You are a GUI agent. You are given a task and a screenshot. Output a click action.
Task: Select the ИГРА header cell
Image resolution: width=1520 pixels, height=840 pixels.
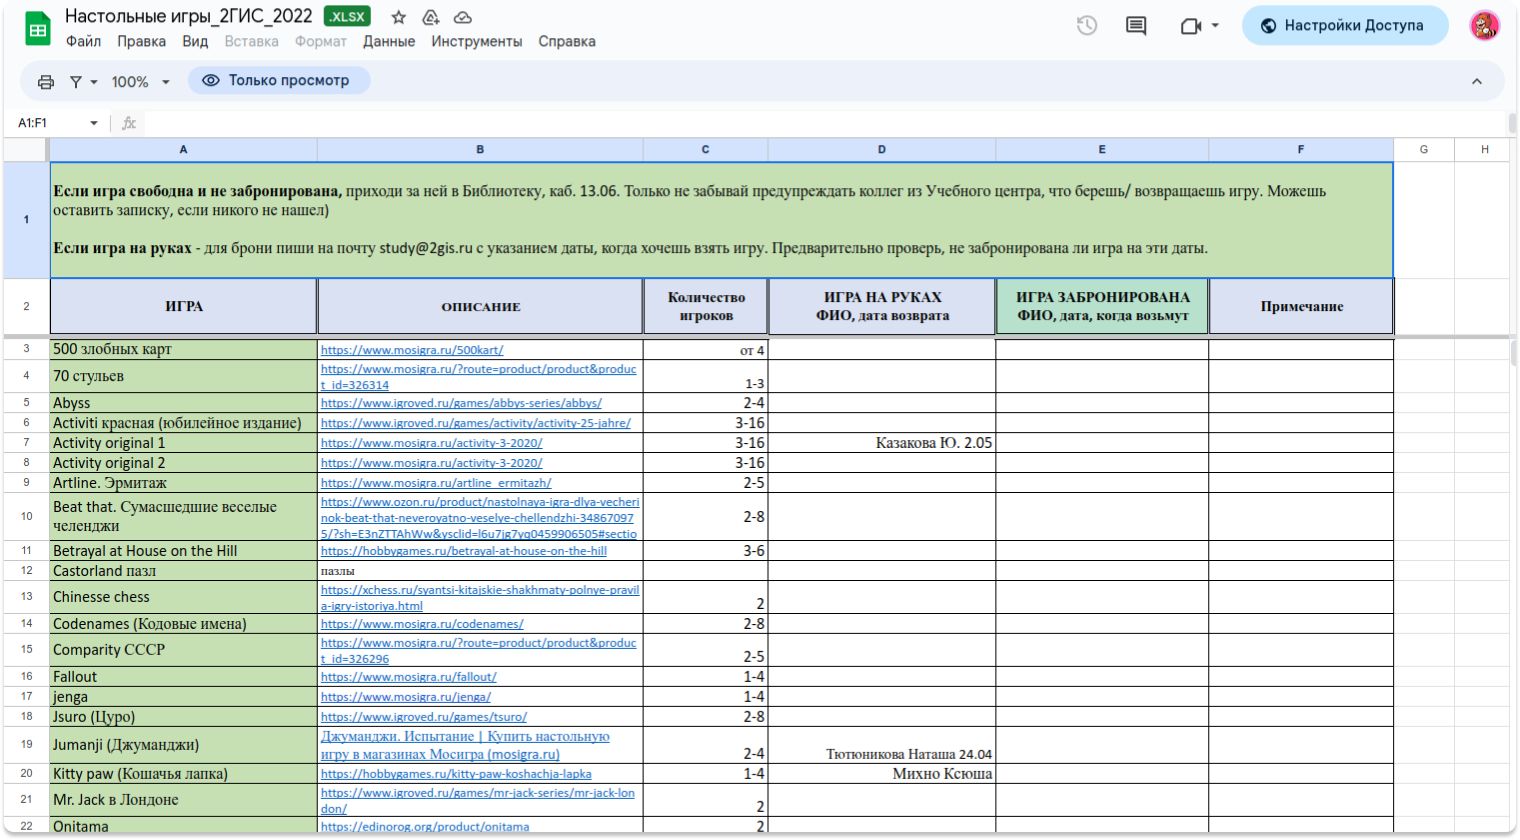pos(184,306)
